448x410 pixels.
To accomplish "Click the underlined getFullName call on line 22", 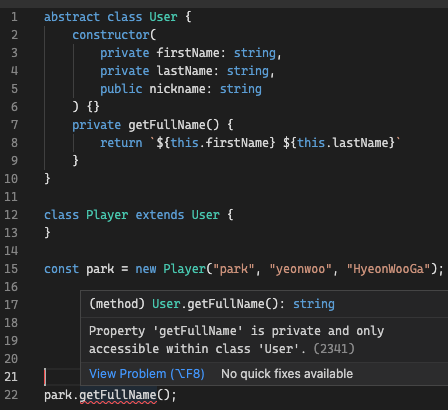I will [118, 395].
